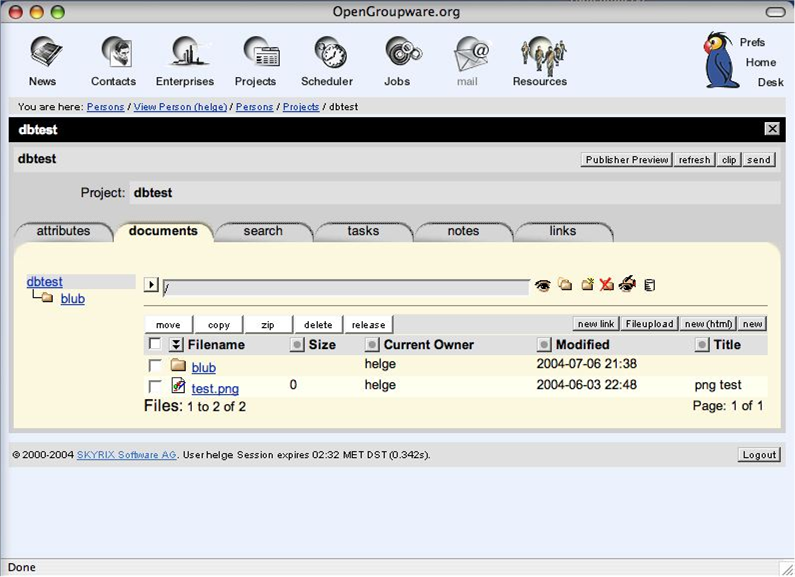
Task: Select blub folder in the tree
Action: (x=72, y=299)
